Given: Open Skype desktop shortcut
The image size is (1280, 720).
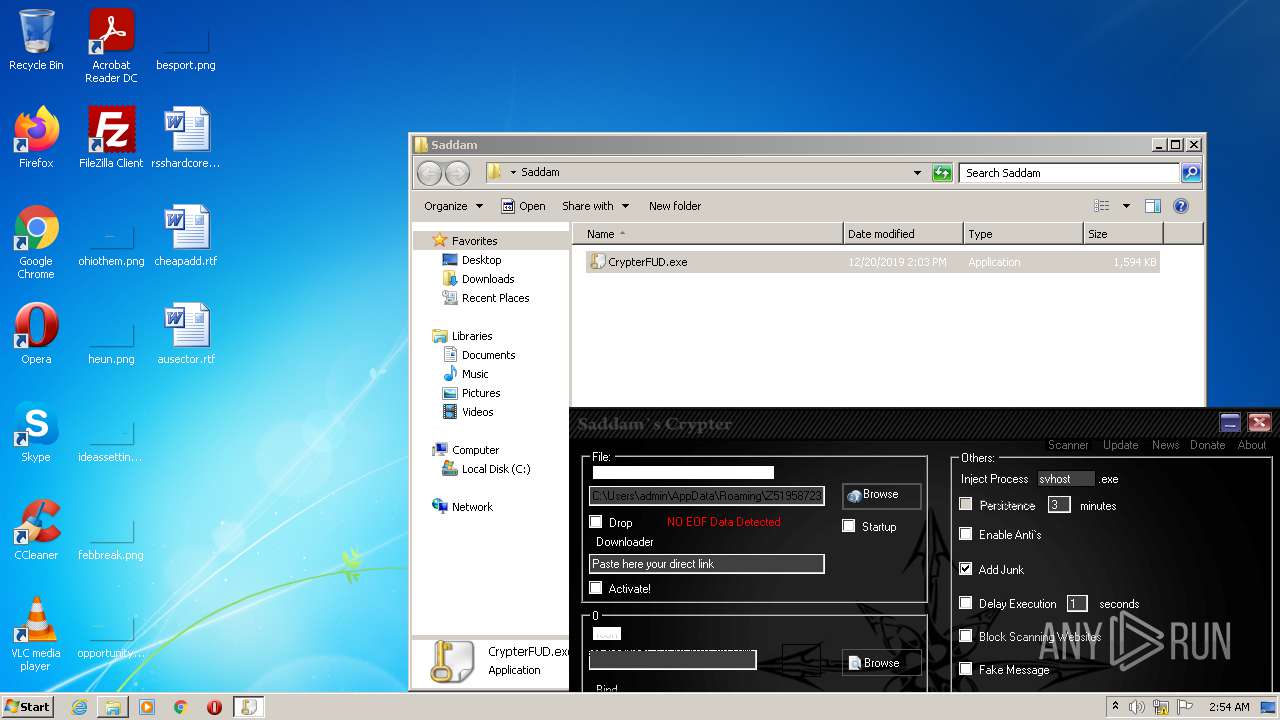Looking at the screenshot, I should 36,431.
